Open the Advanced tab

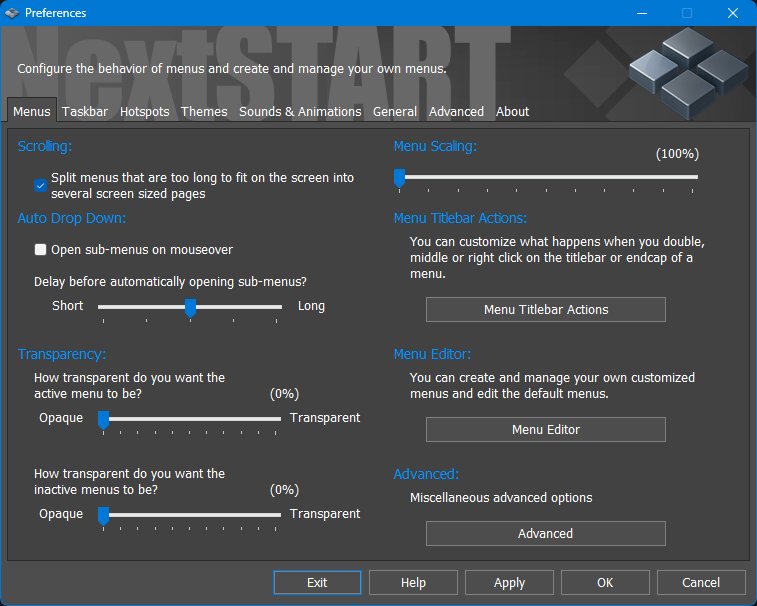click(456, 112)
